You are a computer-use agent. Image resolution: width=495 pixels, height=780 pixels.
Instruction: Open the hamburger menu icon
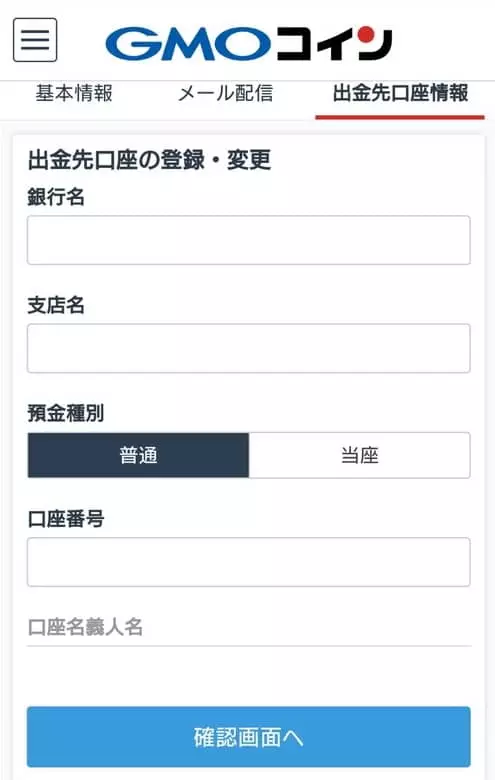35,40
